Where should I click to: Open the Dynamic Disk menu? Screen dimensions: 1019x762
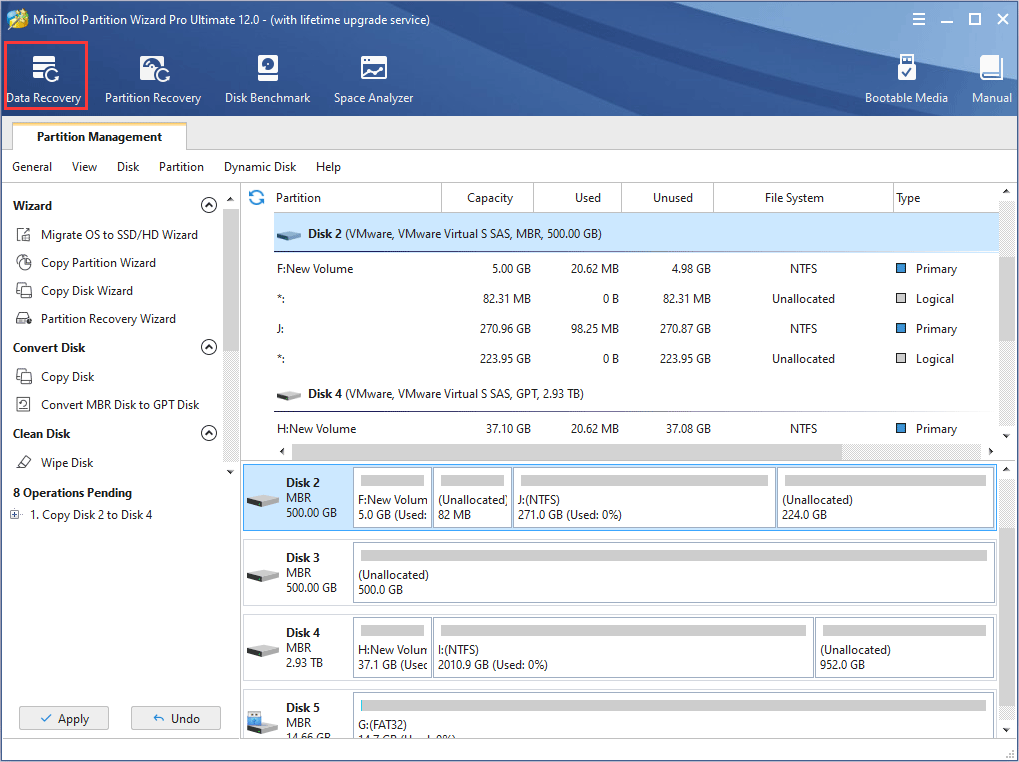click(260, 167)
